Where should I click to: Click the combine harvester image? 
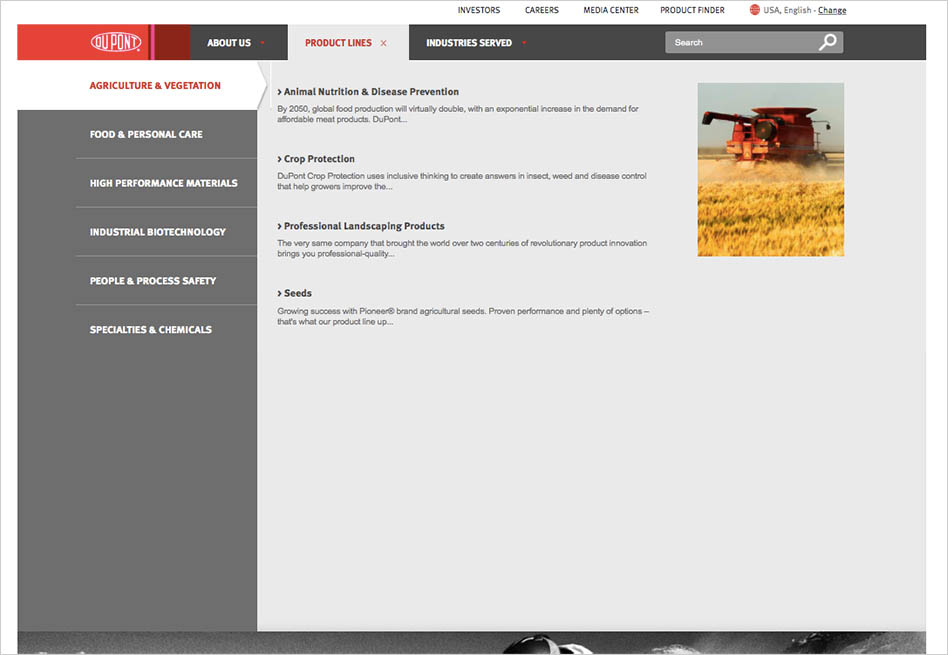pos(770,169)
